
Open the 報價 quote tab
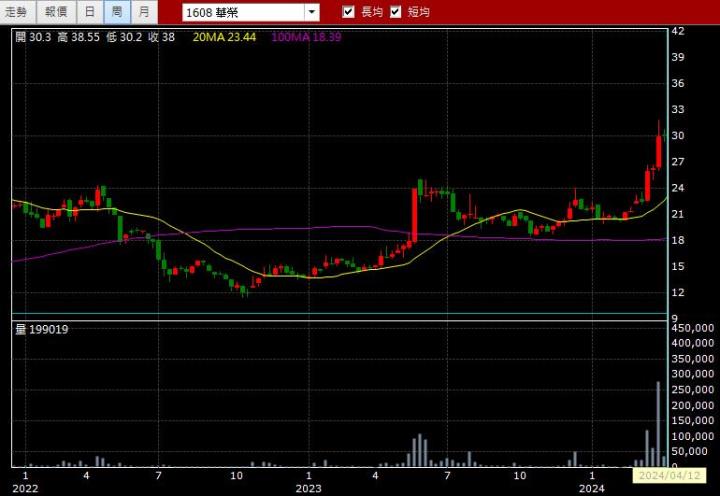click(x=56, y=12)
